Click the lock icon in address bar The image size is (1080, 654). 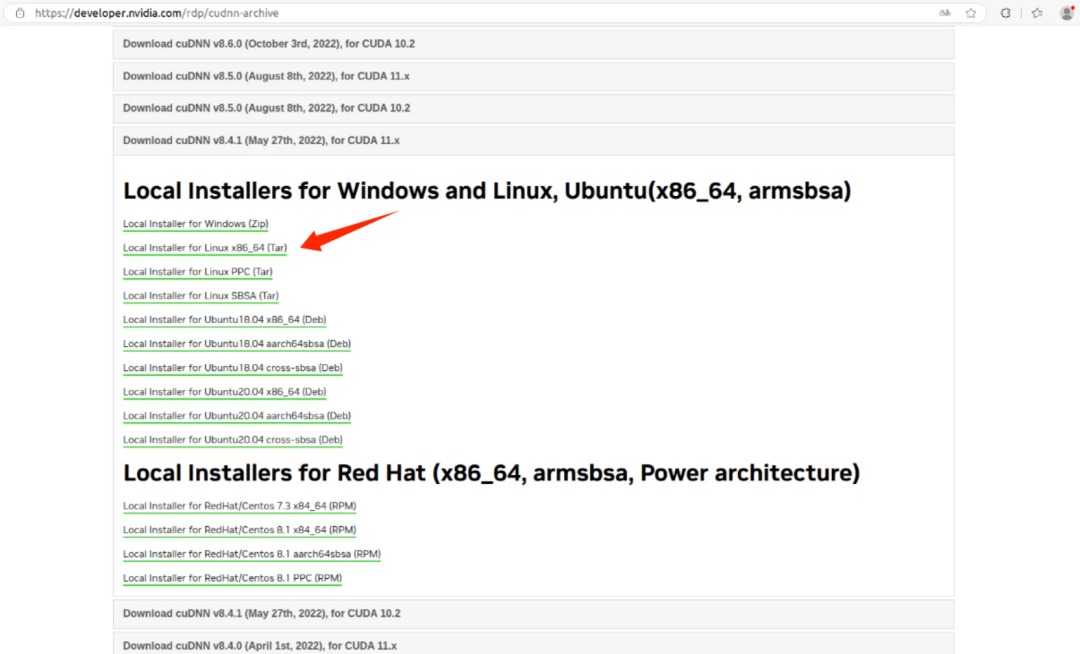(20, 13)
